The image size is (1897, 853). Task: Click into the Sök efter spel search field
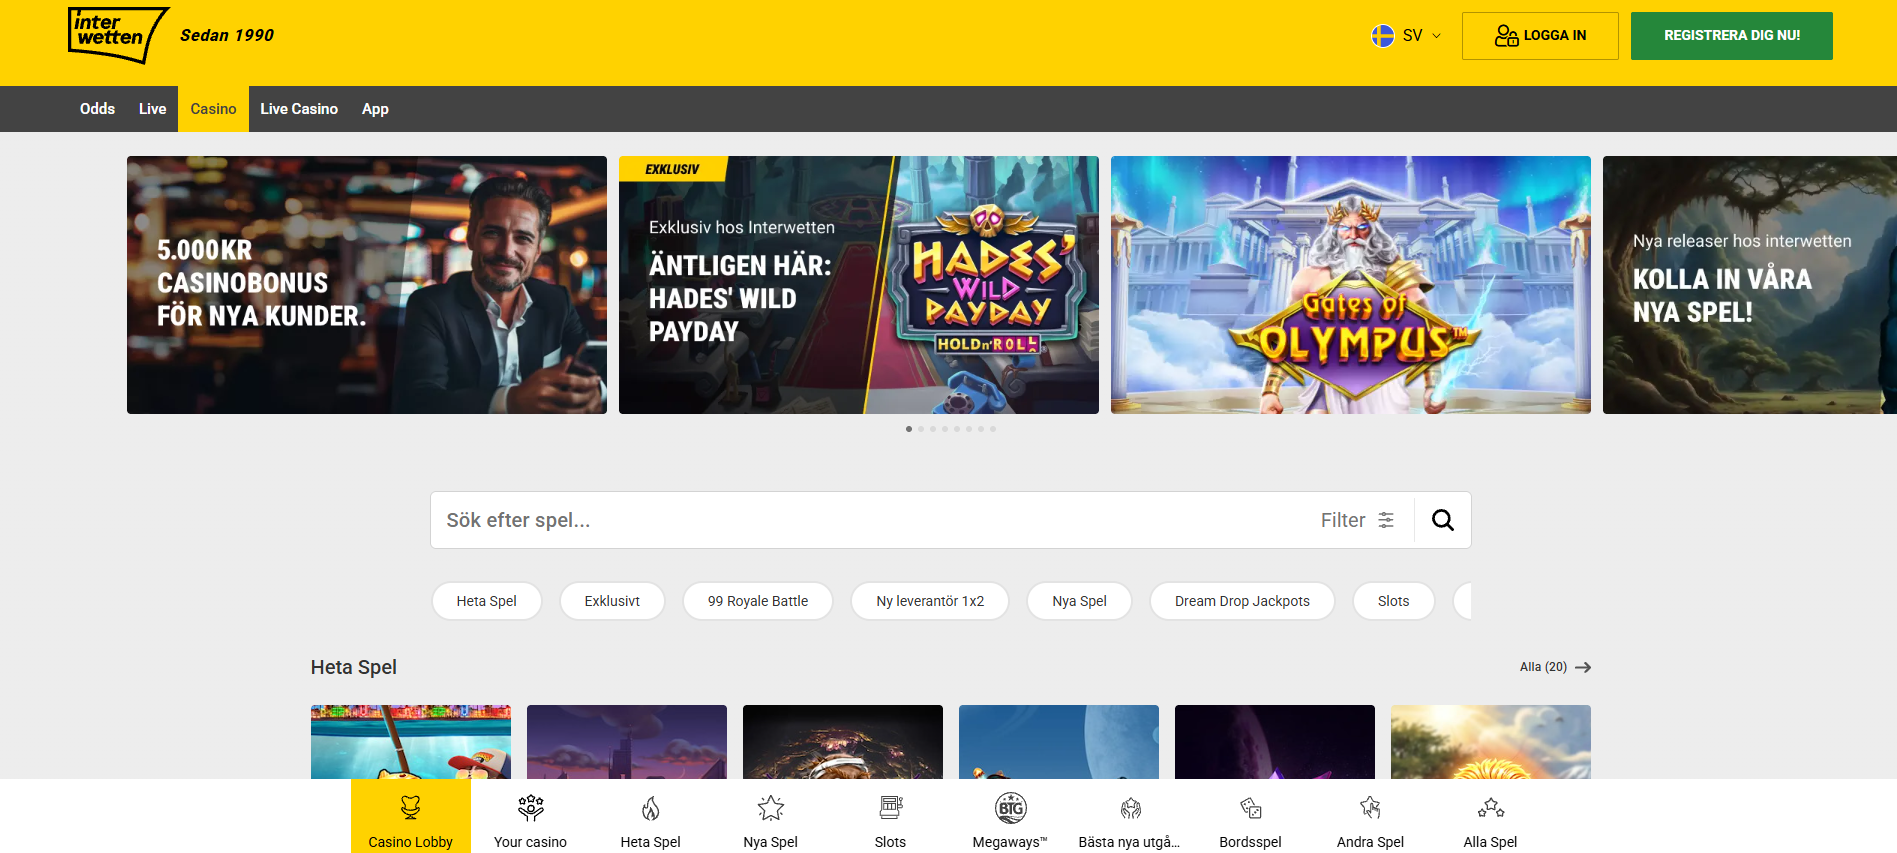pyautogui.click(x=870, y=520)
